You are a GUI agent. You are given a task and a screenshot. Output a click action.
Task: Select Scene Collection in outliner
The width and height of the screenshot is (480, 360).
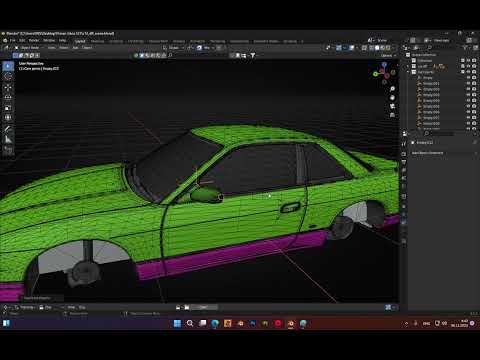tap(424, 55)
